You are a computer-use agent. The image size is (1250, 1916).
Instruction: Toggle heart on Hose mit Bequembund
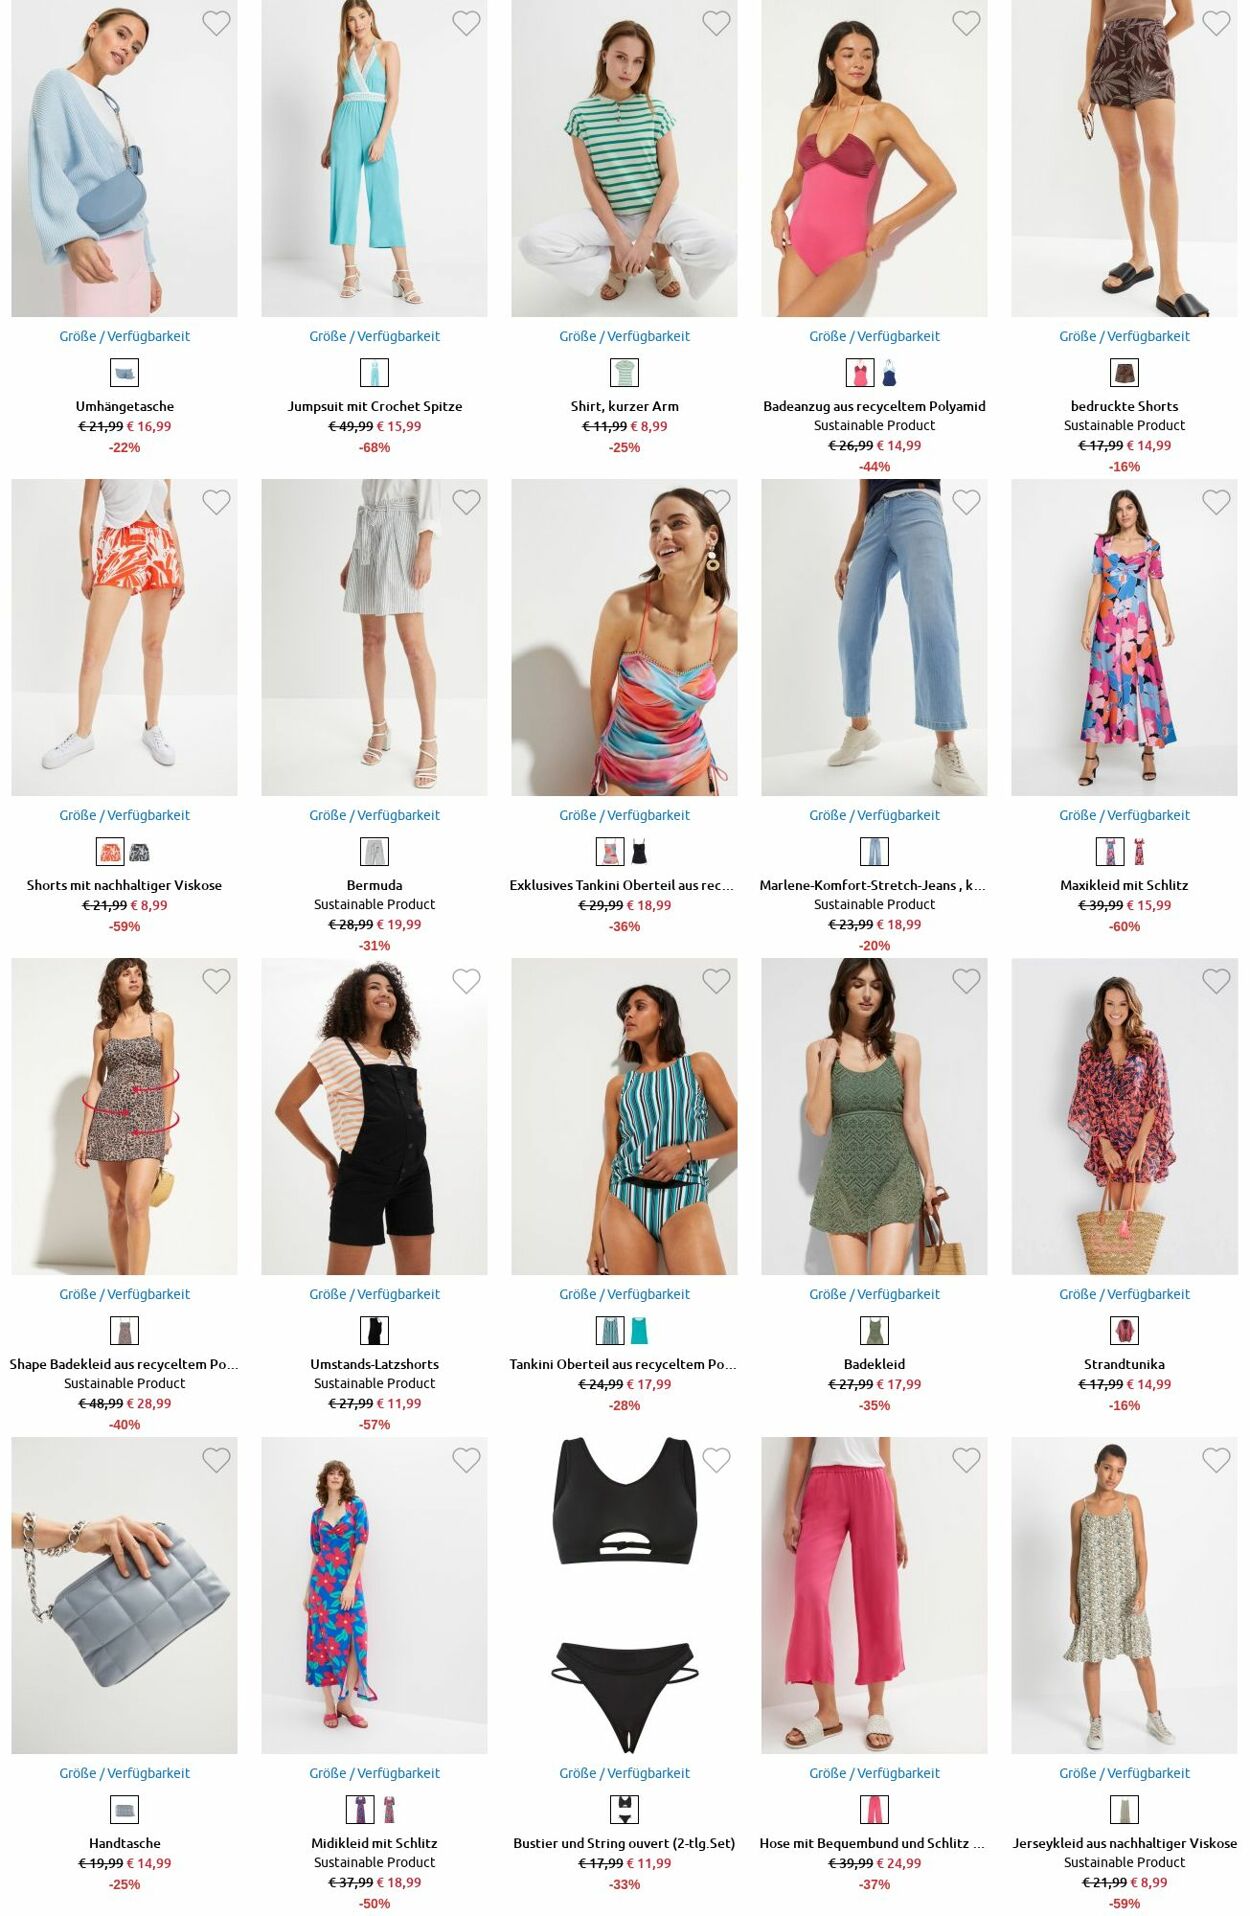(966, 1460)
